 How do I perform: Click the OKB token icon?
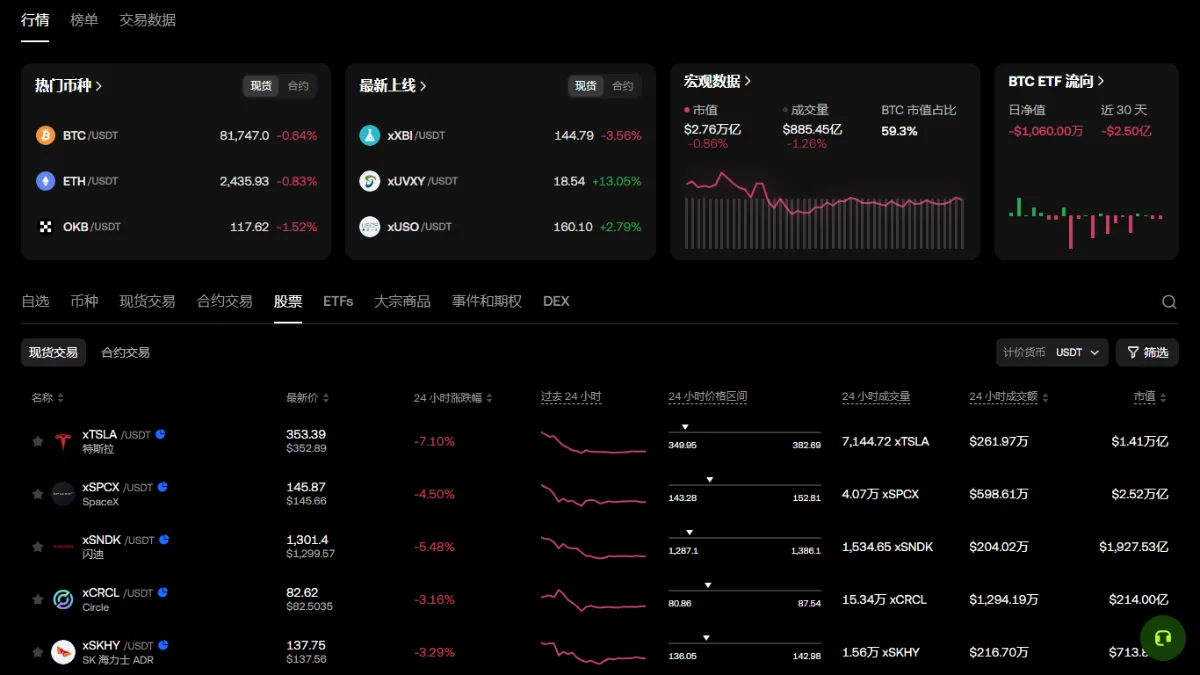pyautogui.click(x=45, y=227)
